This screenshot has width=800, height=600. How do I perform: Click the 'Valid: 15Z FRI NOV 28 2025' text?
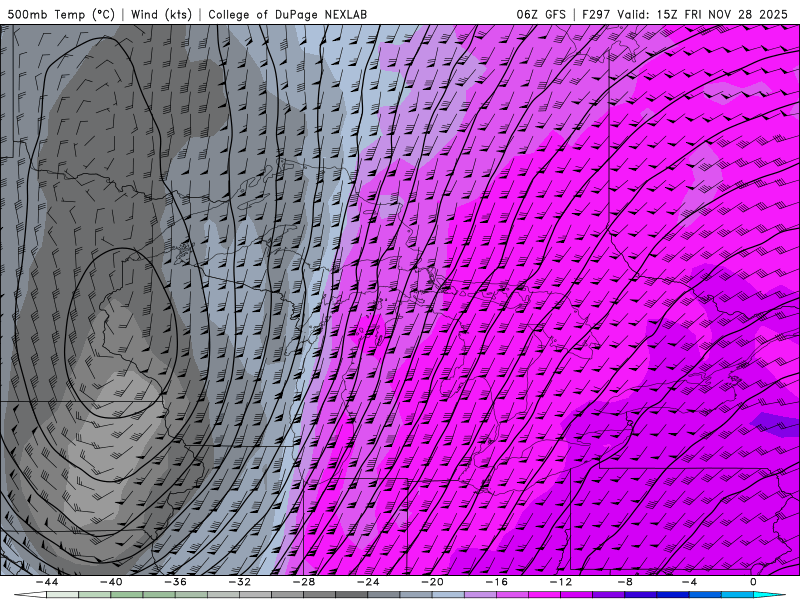(x=703, y=14)
